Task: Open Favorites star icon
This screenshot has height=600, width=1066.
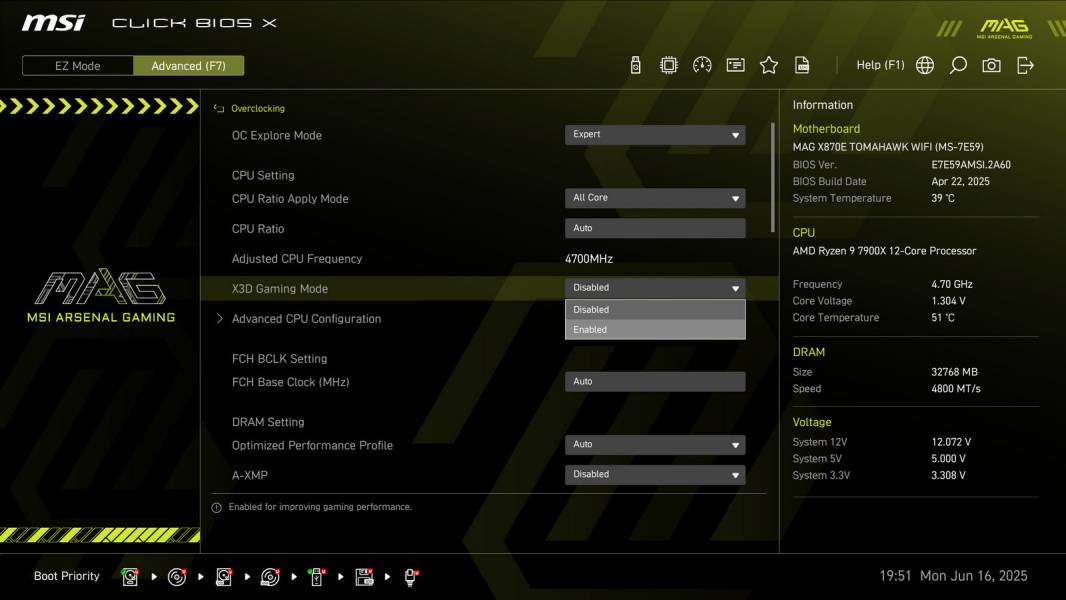Action: click(x=769, y=65)
